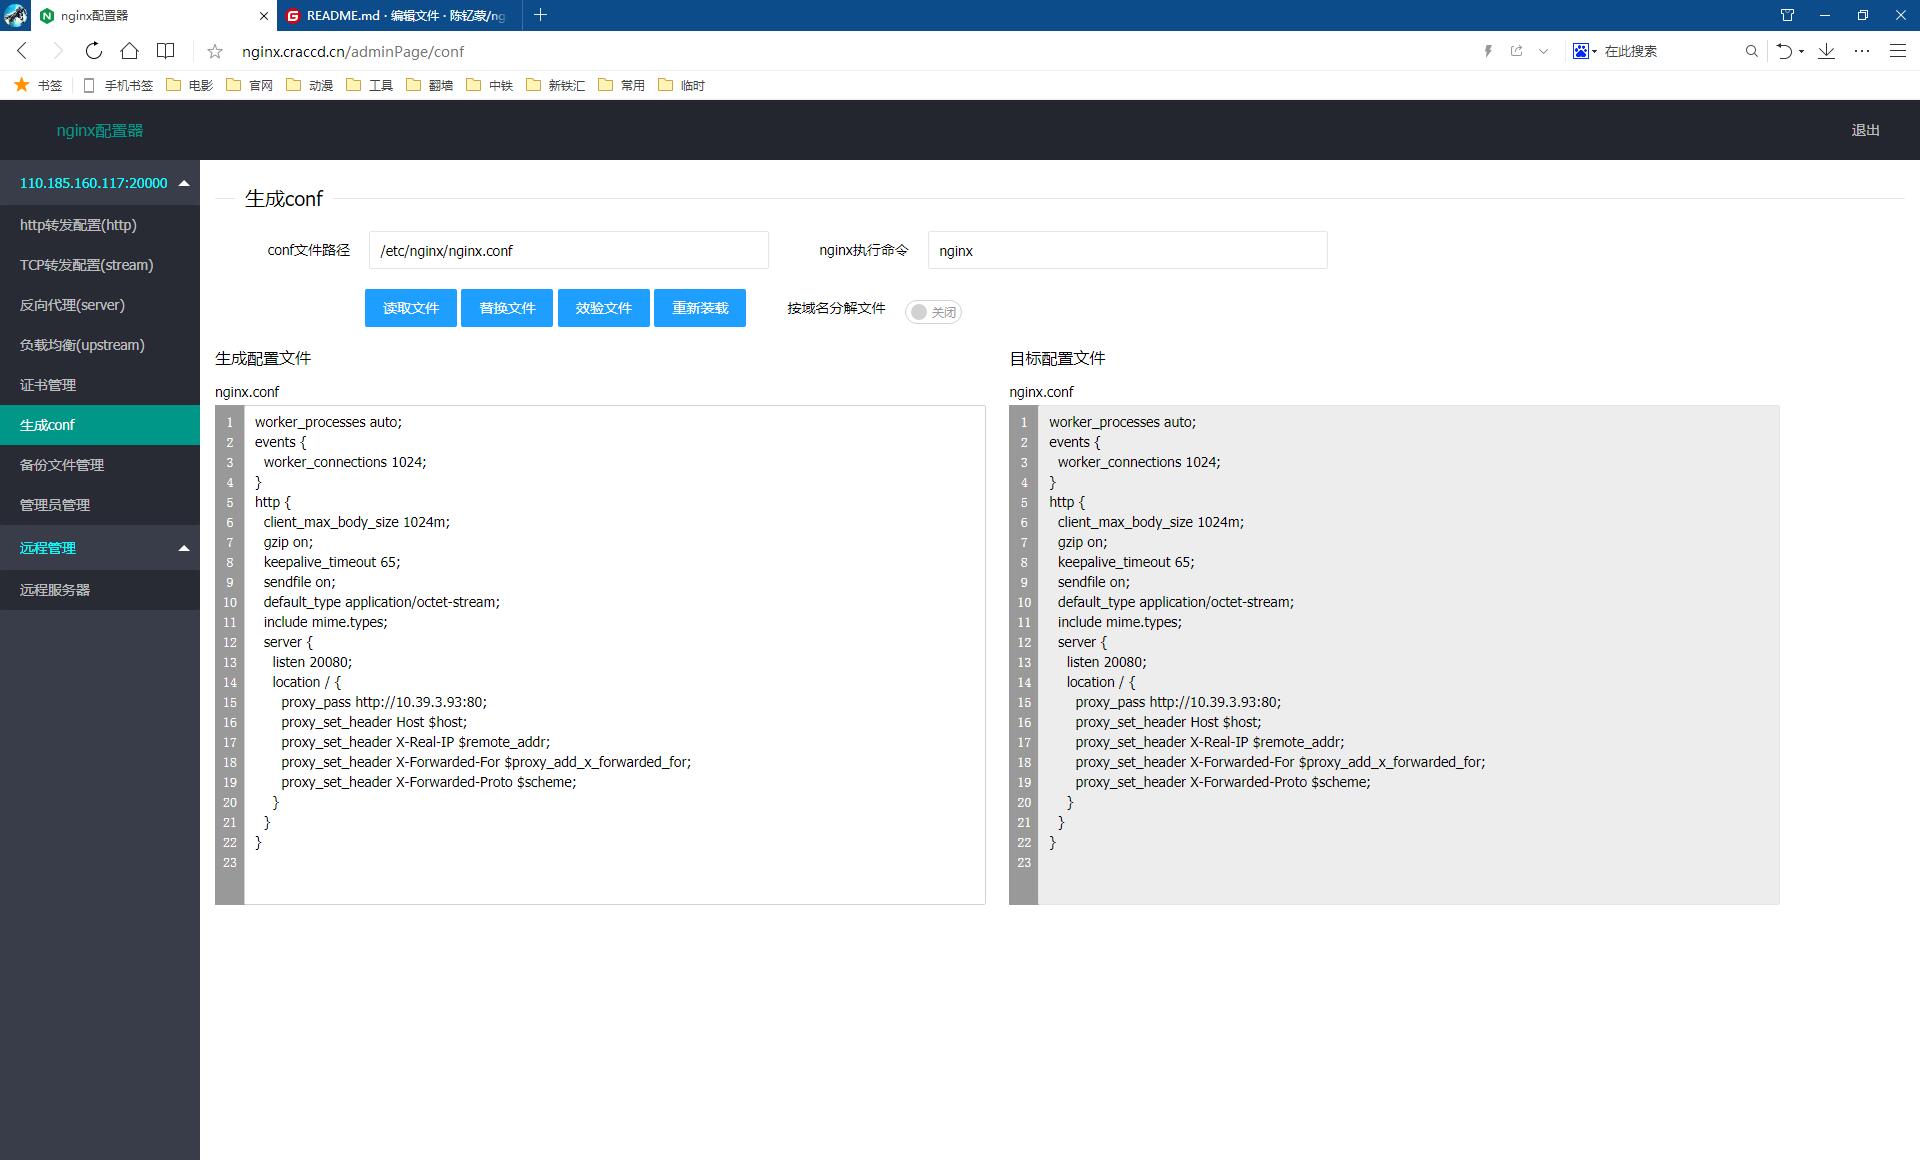This screenshot has height=1160, width=1920.
Task: Click the nginx配置器 header logo
Action: click(100, 130)
